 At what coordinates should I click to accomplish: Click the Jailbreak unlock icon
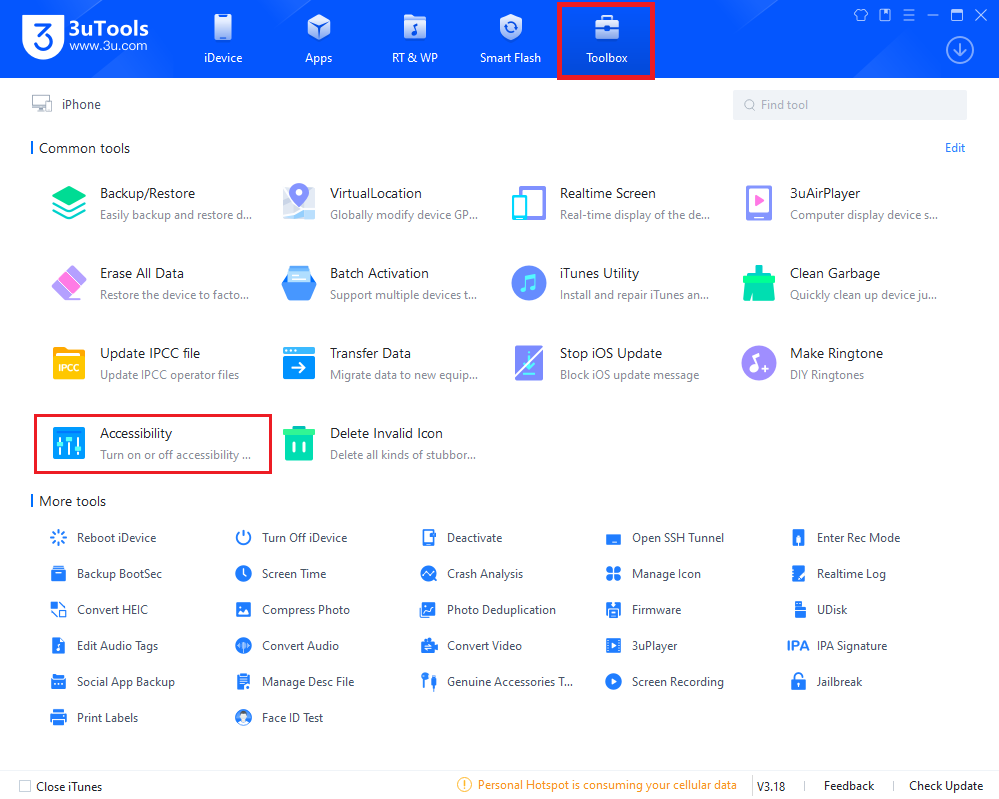798,682
